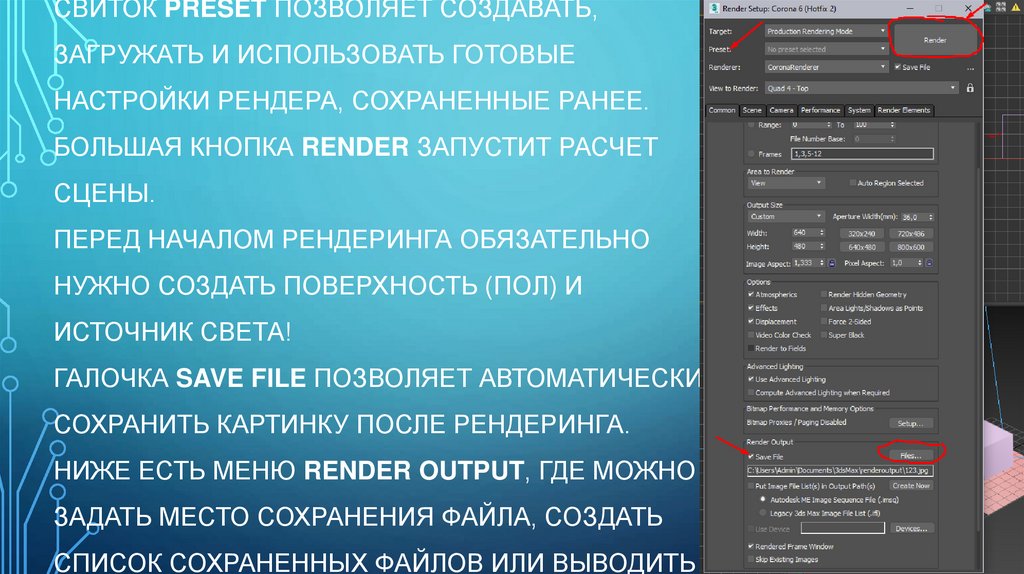The height and width of the screenshot is (574, 1024).
Task: Toggle Save File checkbox near Render button
Action: 897,67
